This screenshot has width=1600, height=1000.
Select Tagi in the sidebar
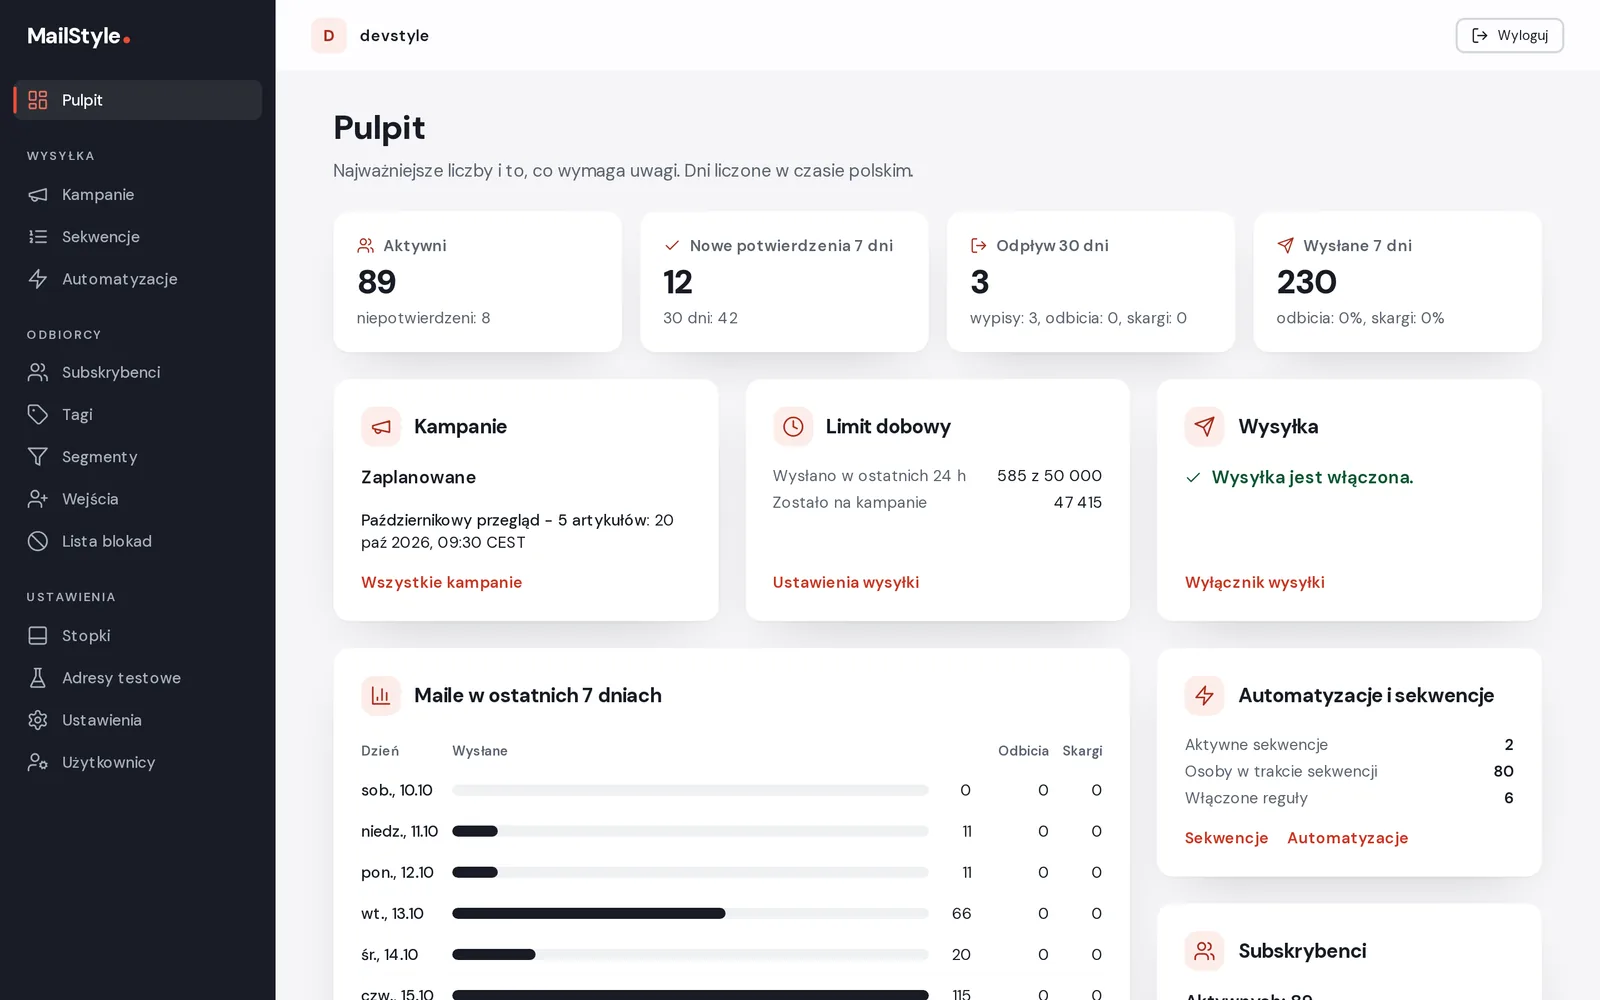(x=138, y=414)
